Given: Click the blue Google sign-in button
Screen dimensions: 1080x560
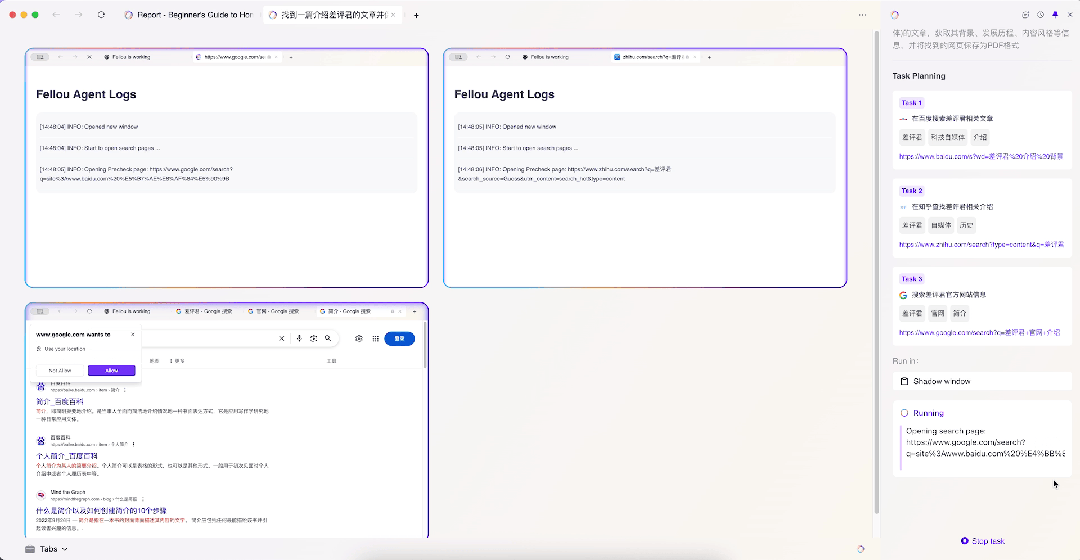Looking at the screenshot, I should click(x=399, y=338).
